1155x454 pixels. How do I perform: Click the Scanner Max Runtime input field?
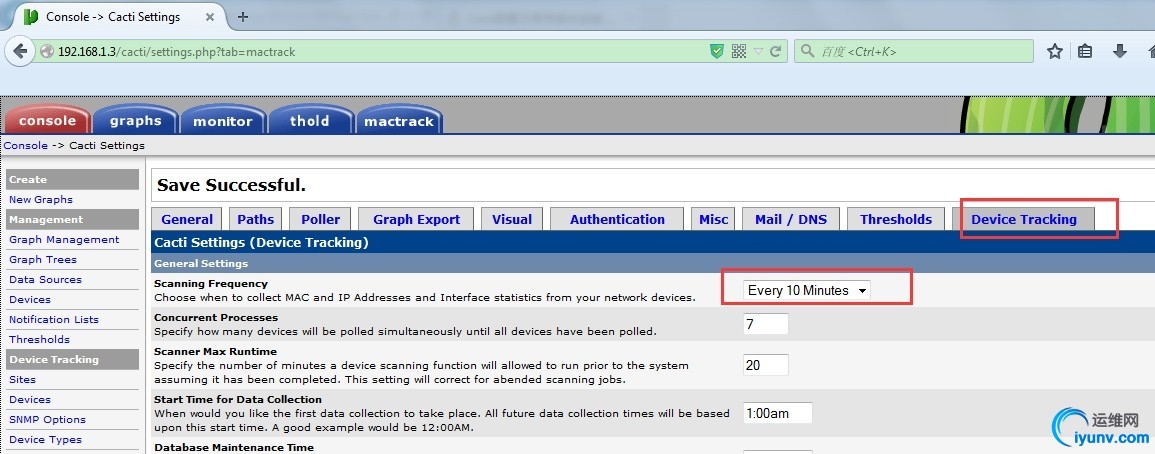point(765,365)
